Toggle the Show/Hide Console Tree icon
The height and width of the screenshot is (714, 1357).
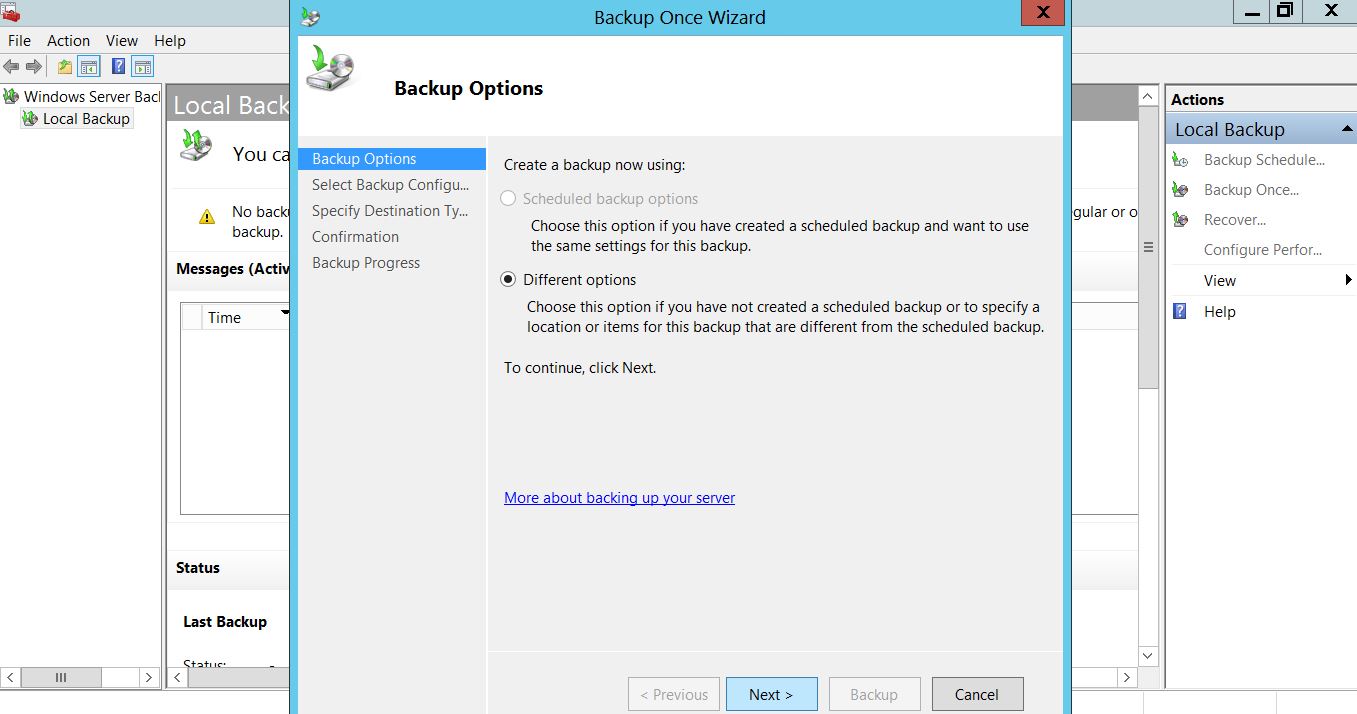pos(89,67)
